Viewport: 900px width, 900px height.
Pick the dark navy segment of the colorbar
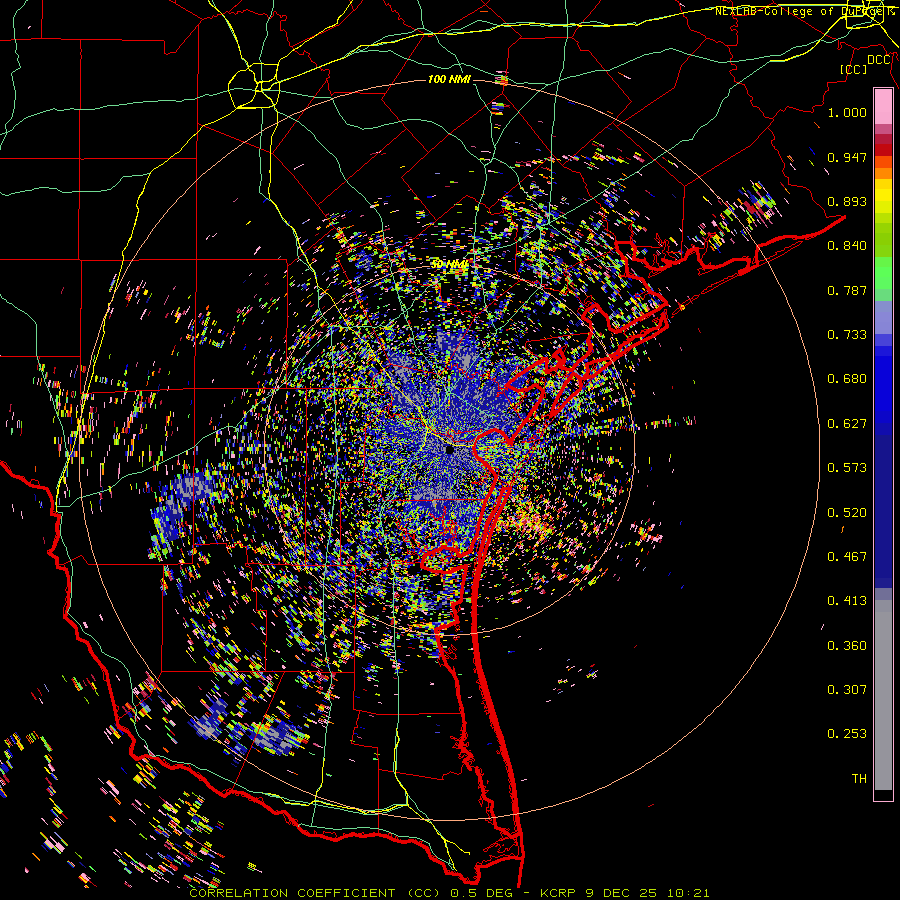(883, 511)
